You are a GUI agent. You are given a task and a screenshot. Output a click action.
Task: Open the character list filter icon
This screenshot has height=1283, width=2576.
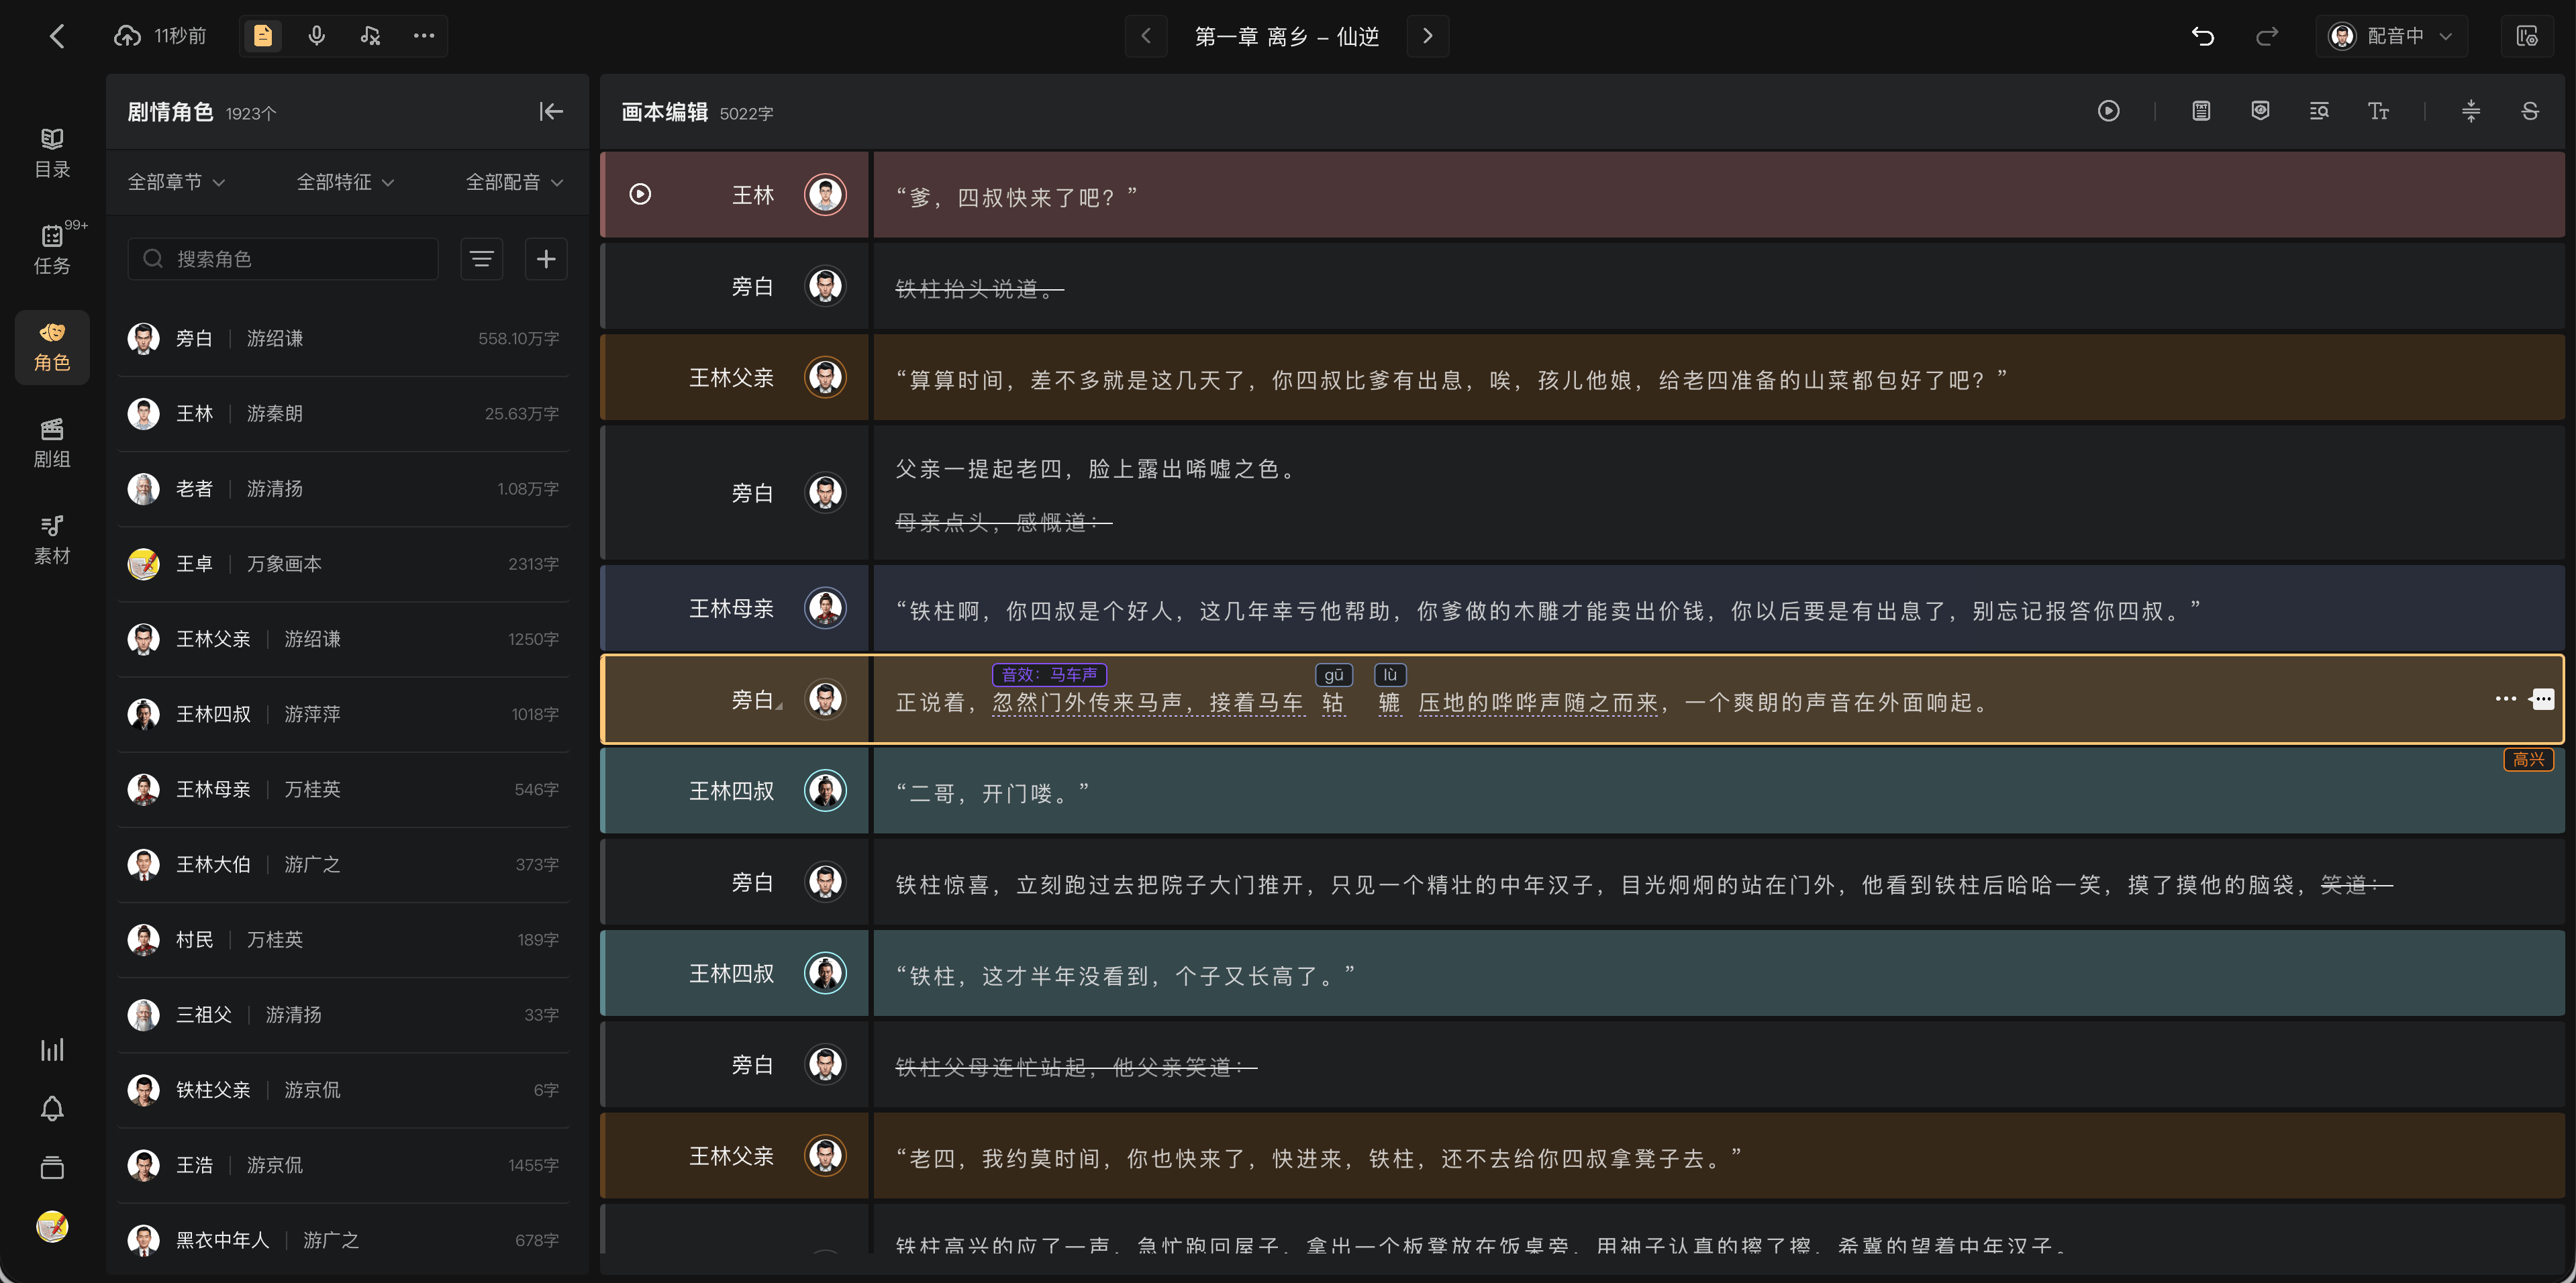click(481, 259)
